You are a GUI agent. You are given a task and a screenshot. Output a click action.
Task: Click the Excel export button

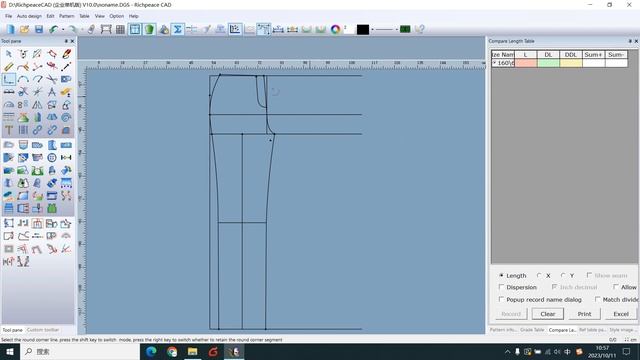621,314
